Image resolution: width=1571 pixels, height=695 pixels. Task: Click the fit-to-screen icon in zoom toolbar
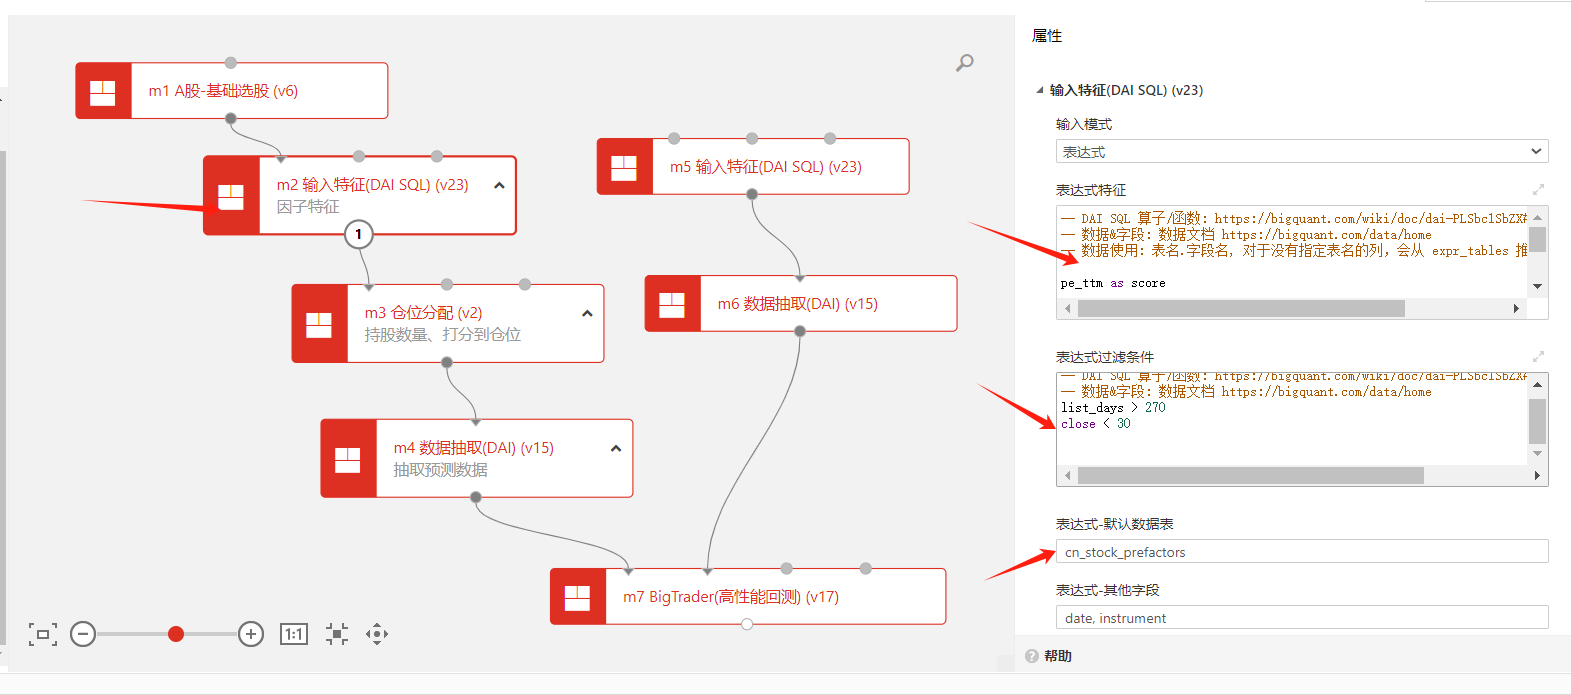click(43, 634)
